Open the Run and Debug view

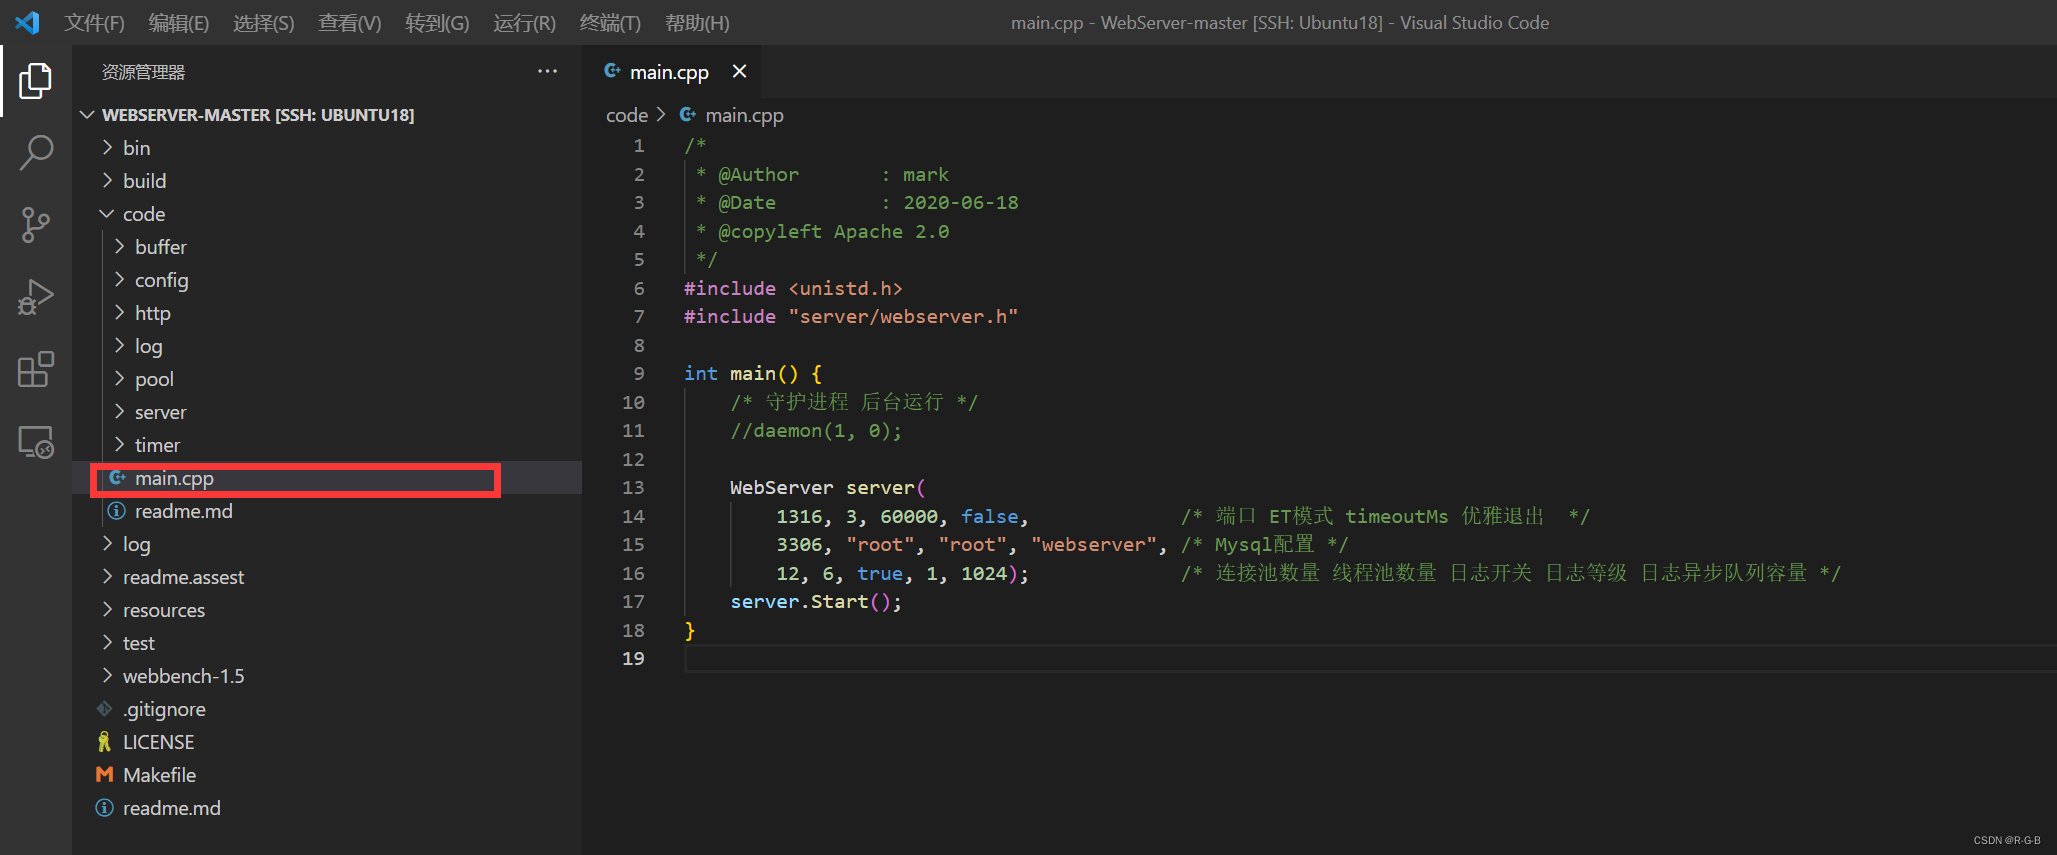[x=36, y=297]
